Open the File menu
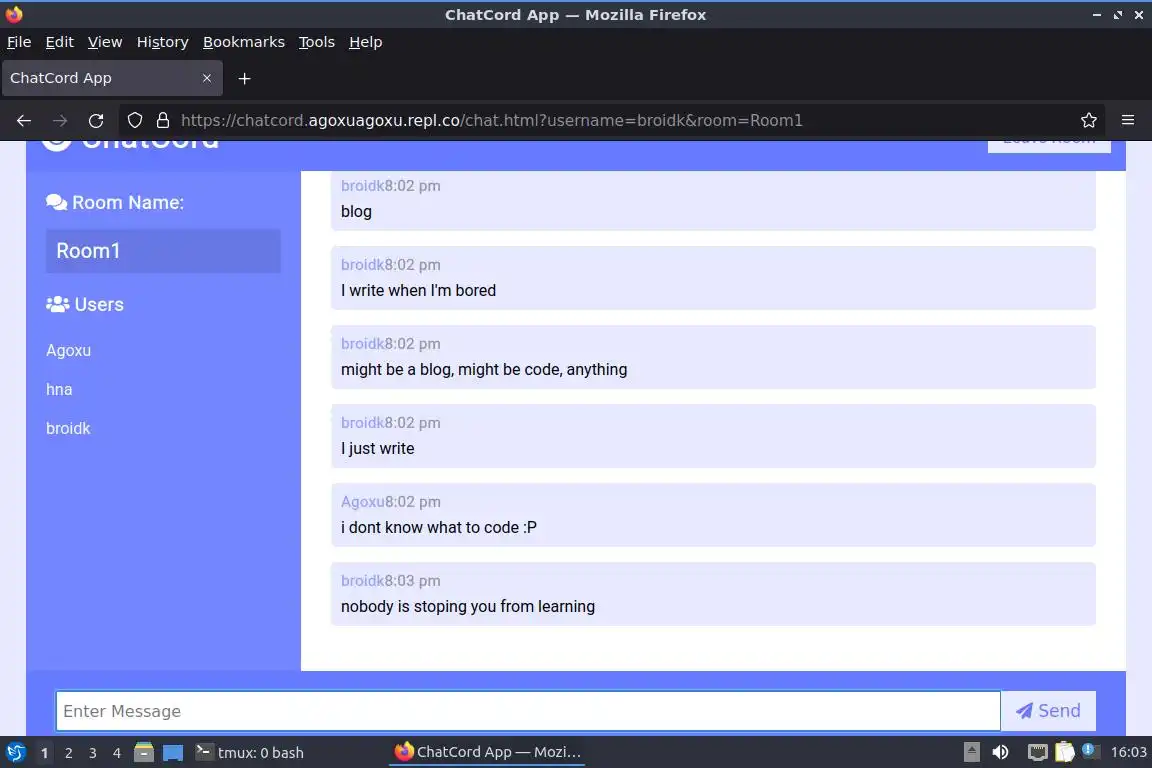The width and height of the screenshot is (1152, 768). 19,42
